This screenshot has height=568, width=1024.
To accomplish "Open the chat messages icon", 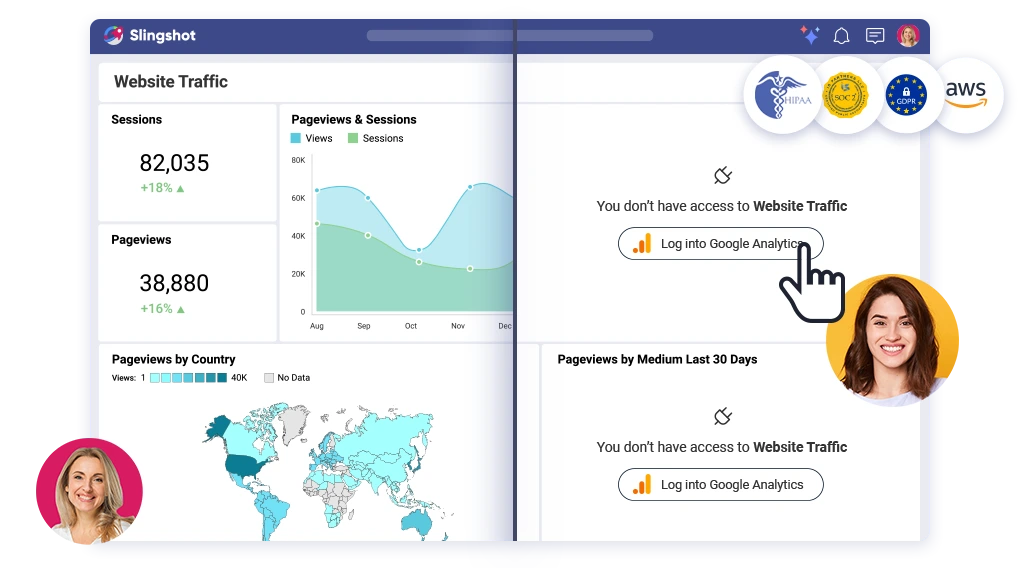I will click(x=875, y=36).
